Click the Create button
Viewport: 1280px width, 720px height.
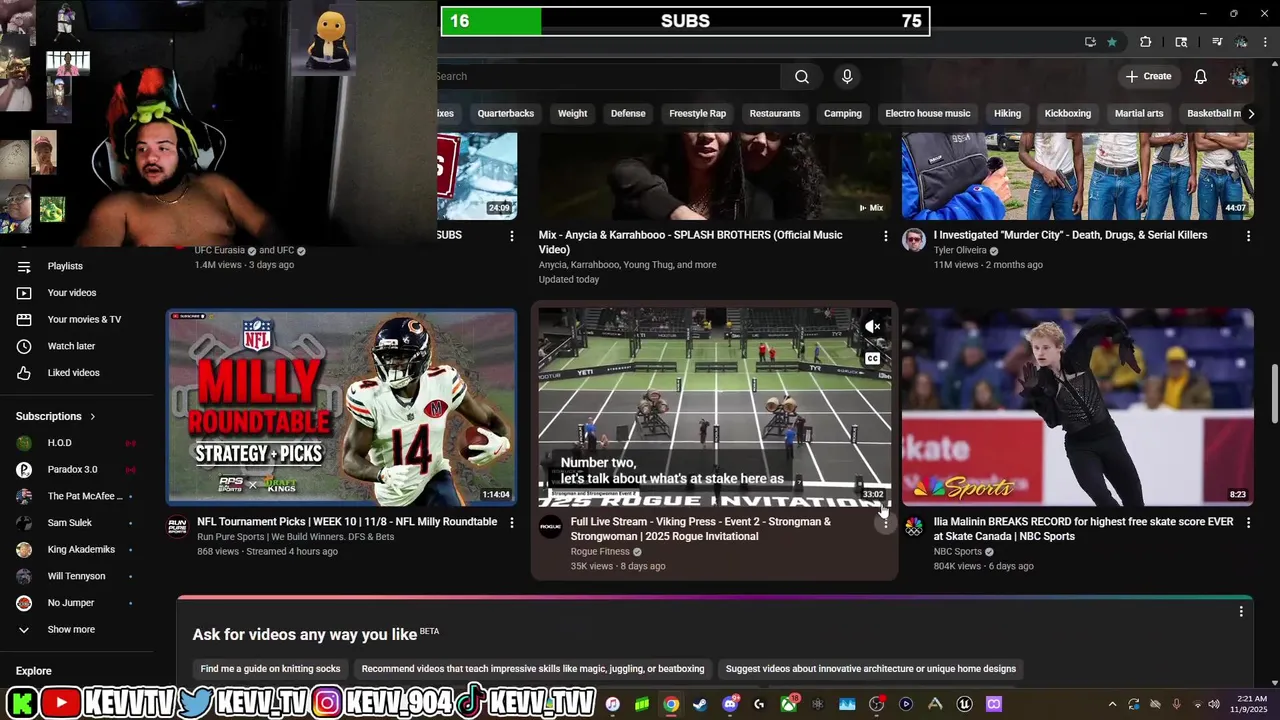[x=1148, y=77]
